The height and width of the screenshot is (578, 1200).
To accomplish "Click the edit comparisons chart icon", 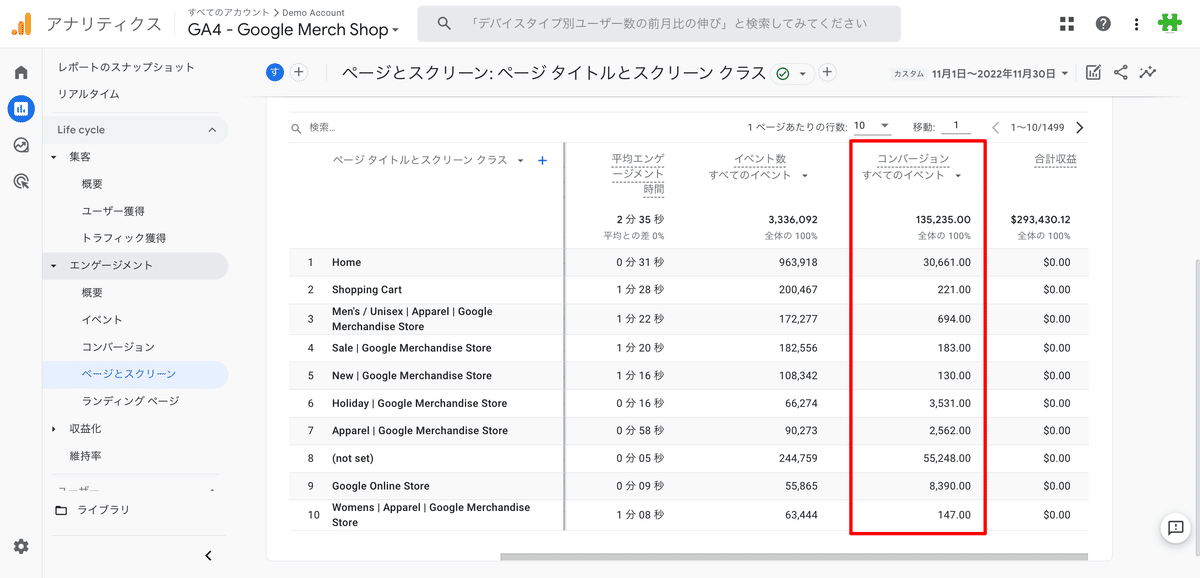I will (x=1094, y=72).
